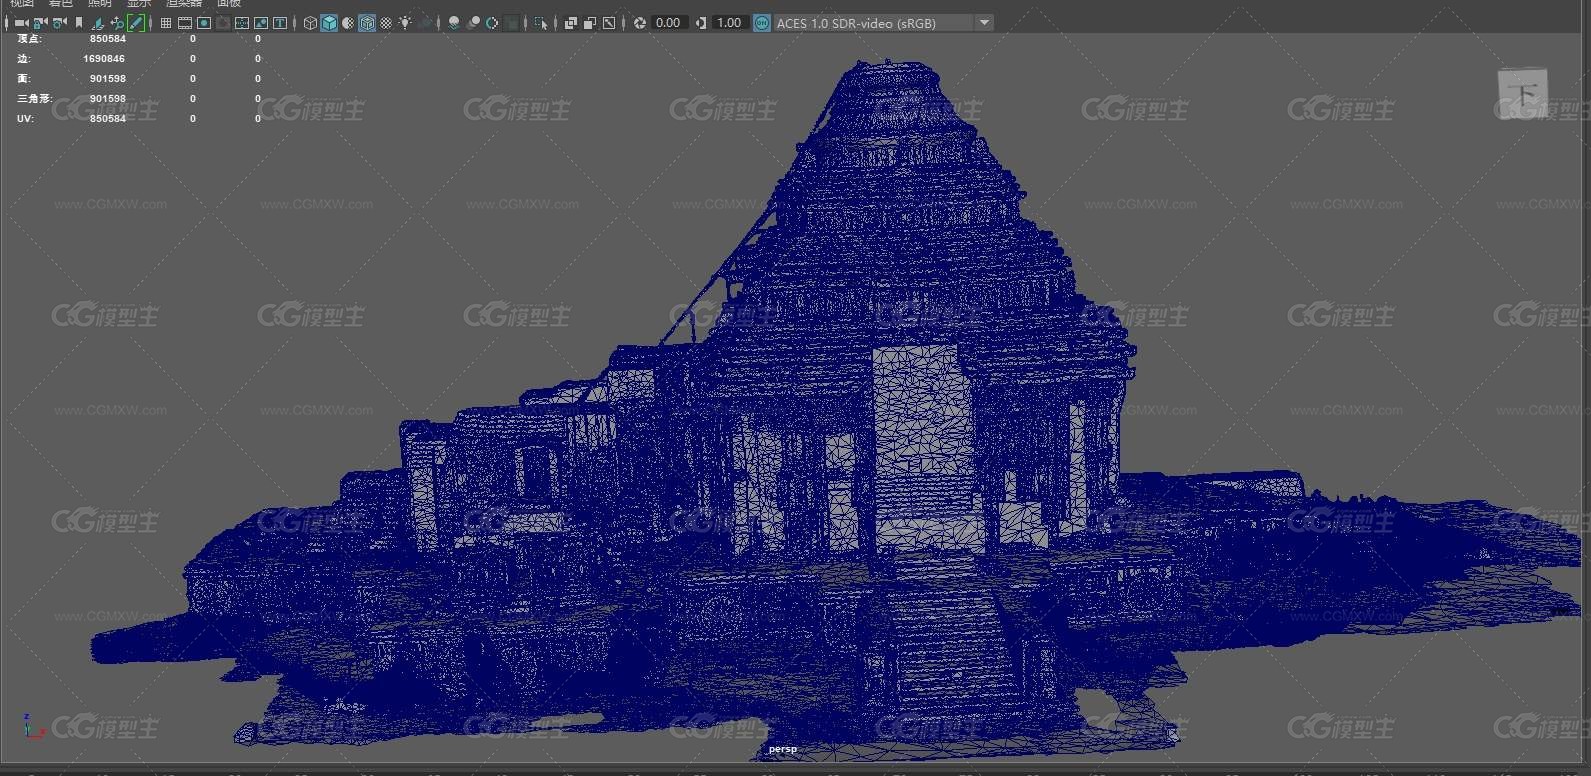The height and width of the screenshot is (776, 1591).
Task: Click the Gamma value field 1.00
Action: coord(730,23)
